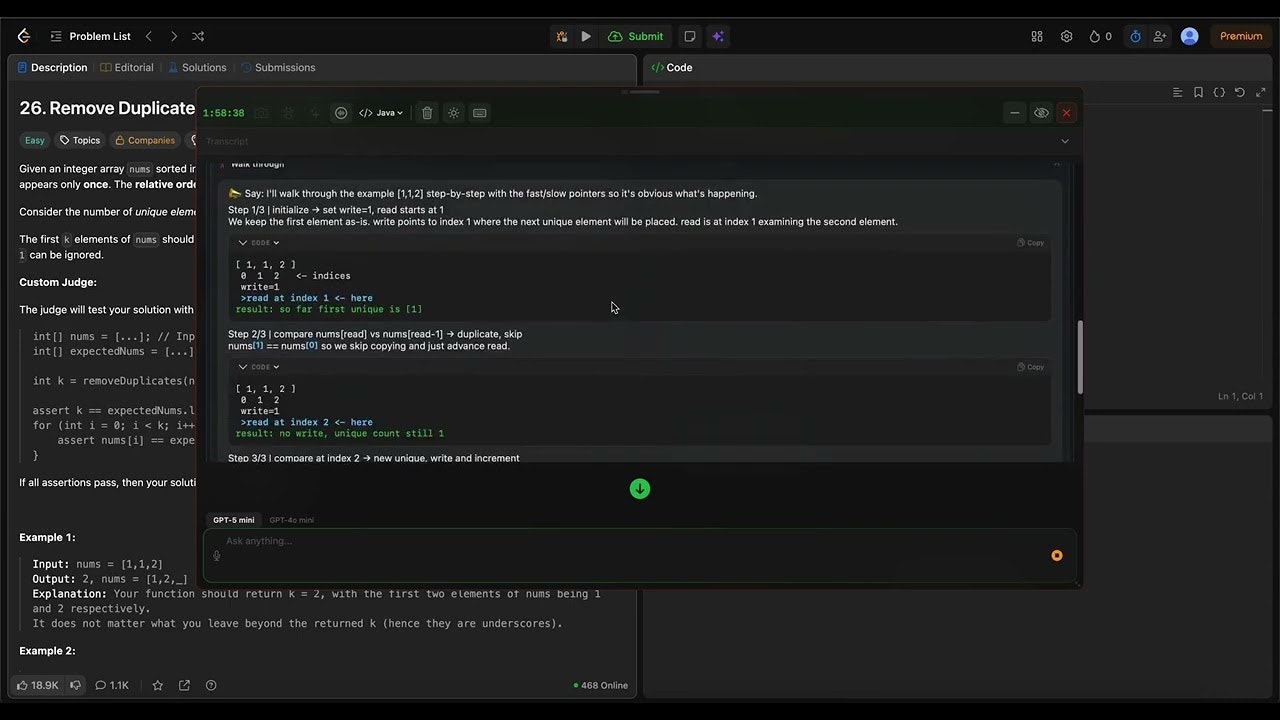The image size is (1280, 720).
Task: Star the problem as favorite
Action: tap(157, 685)
